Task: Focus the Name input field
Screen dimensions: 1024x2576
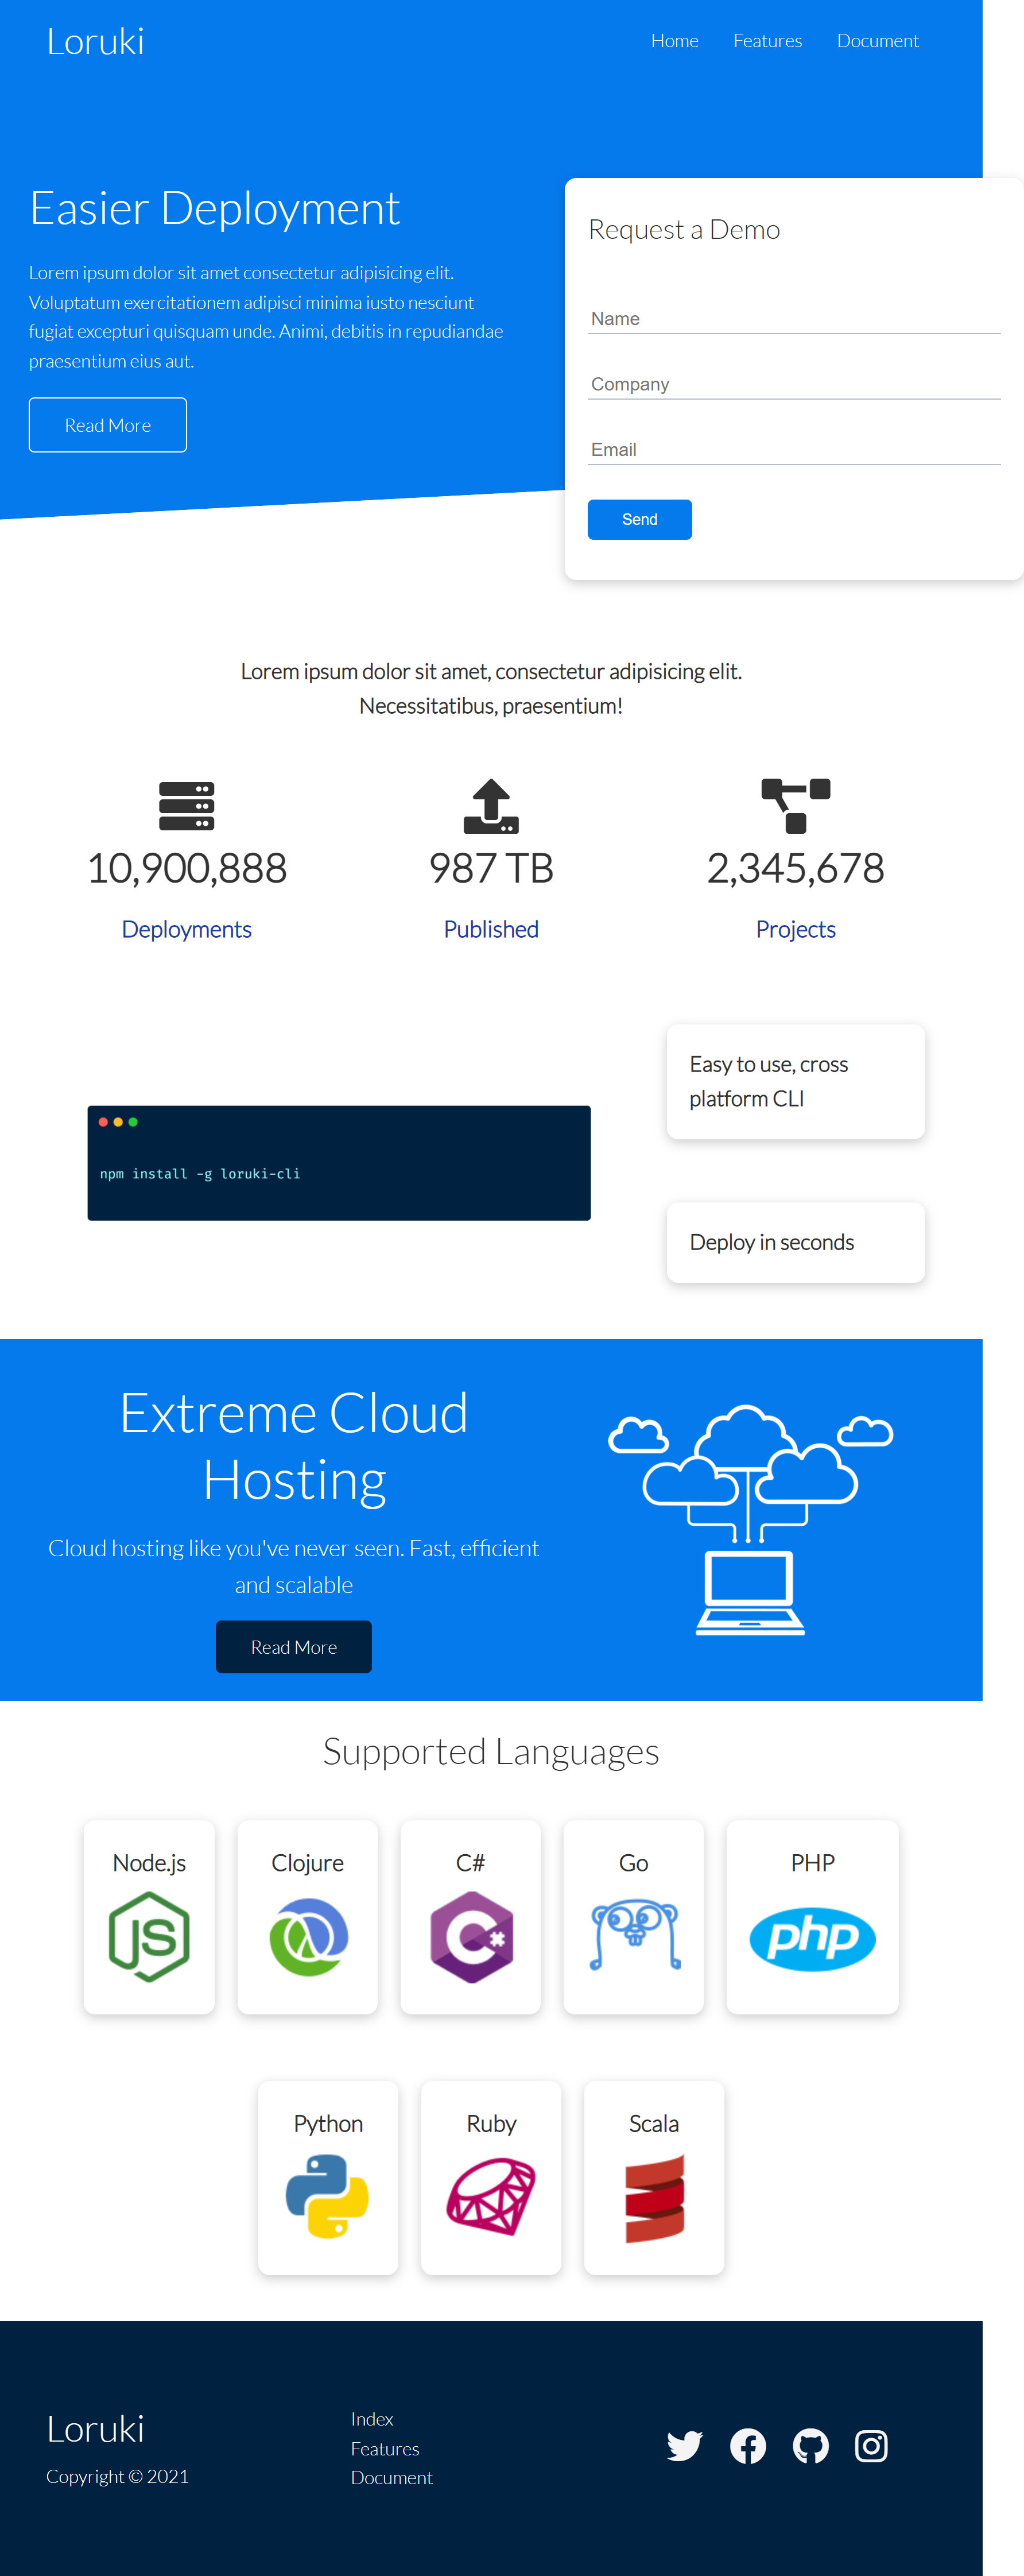Action: coord(794,319)
